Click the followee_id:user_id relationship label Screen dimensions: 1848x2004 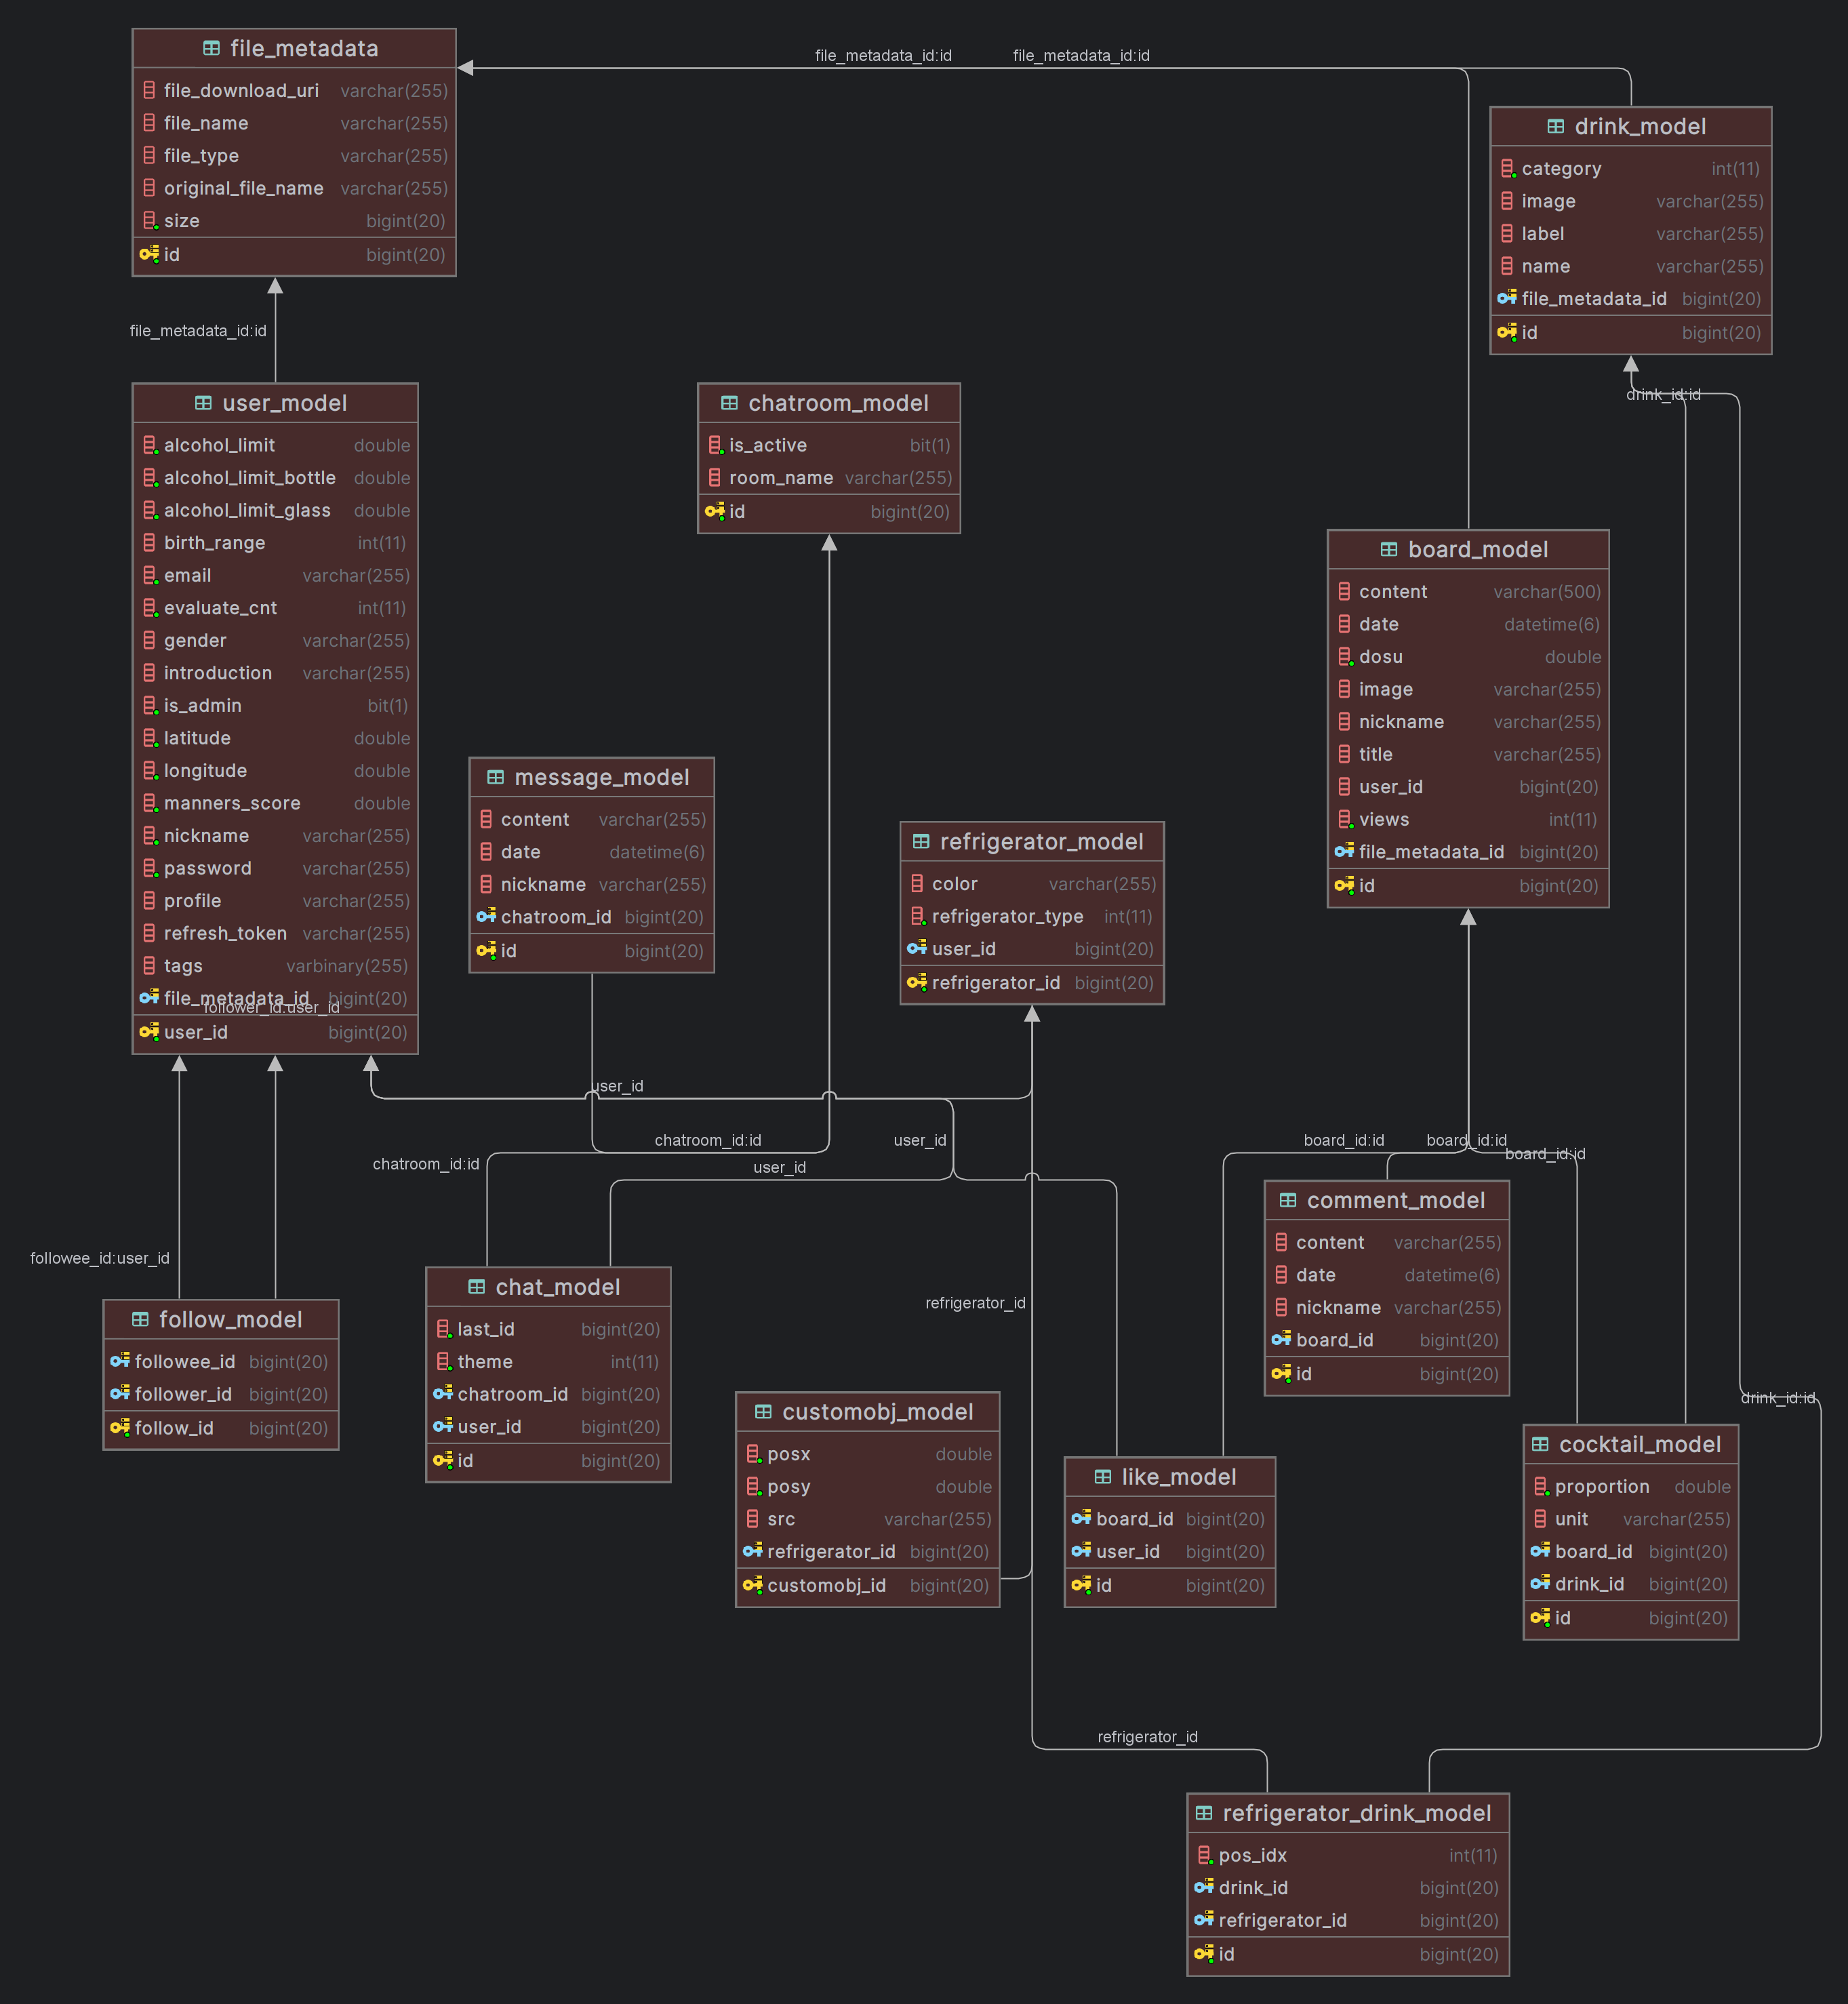pyautogui.click(x=99, y=1258)
